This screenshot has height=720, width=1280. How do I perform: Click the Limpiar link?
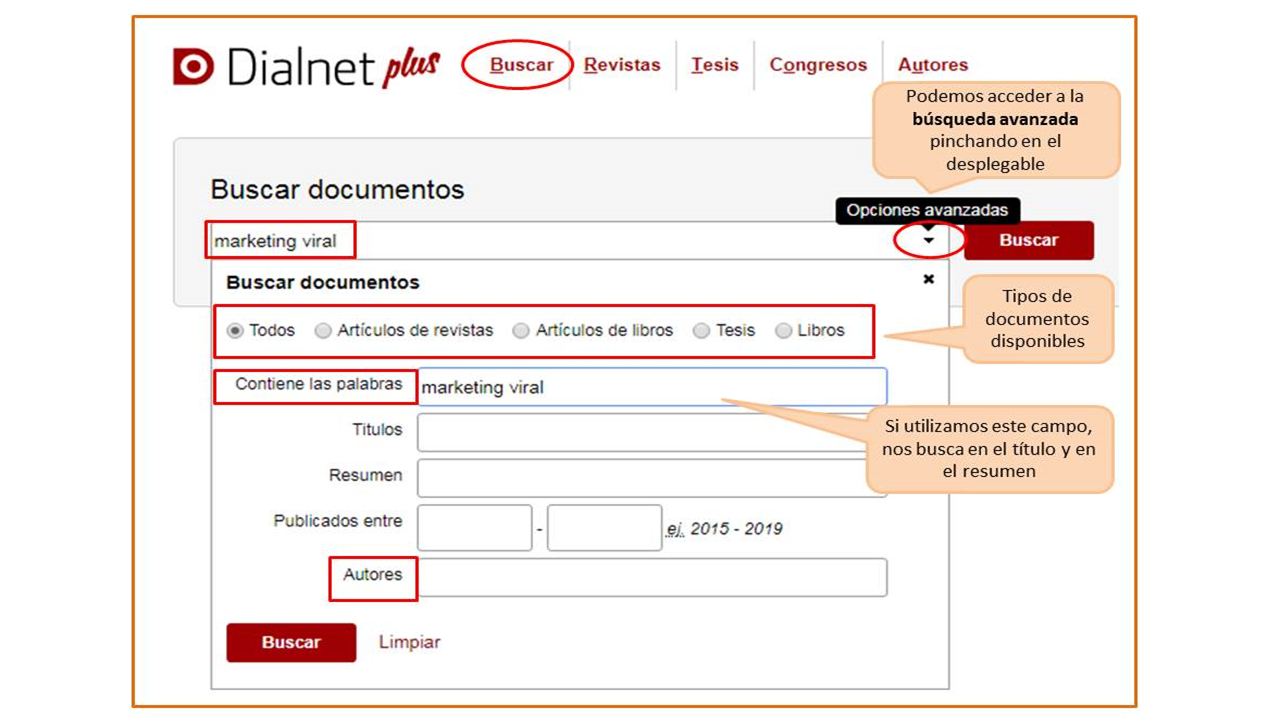[x=409, y=642]
